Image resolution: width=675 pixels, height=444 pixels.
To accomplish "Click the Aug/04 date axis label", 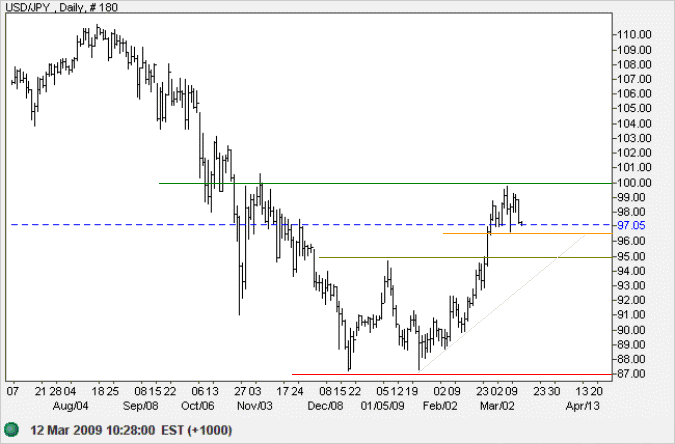I will tap(70, 406).
